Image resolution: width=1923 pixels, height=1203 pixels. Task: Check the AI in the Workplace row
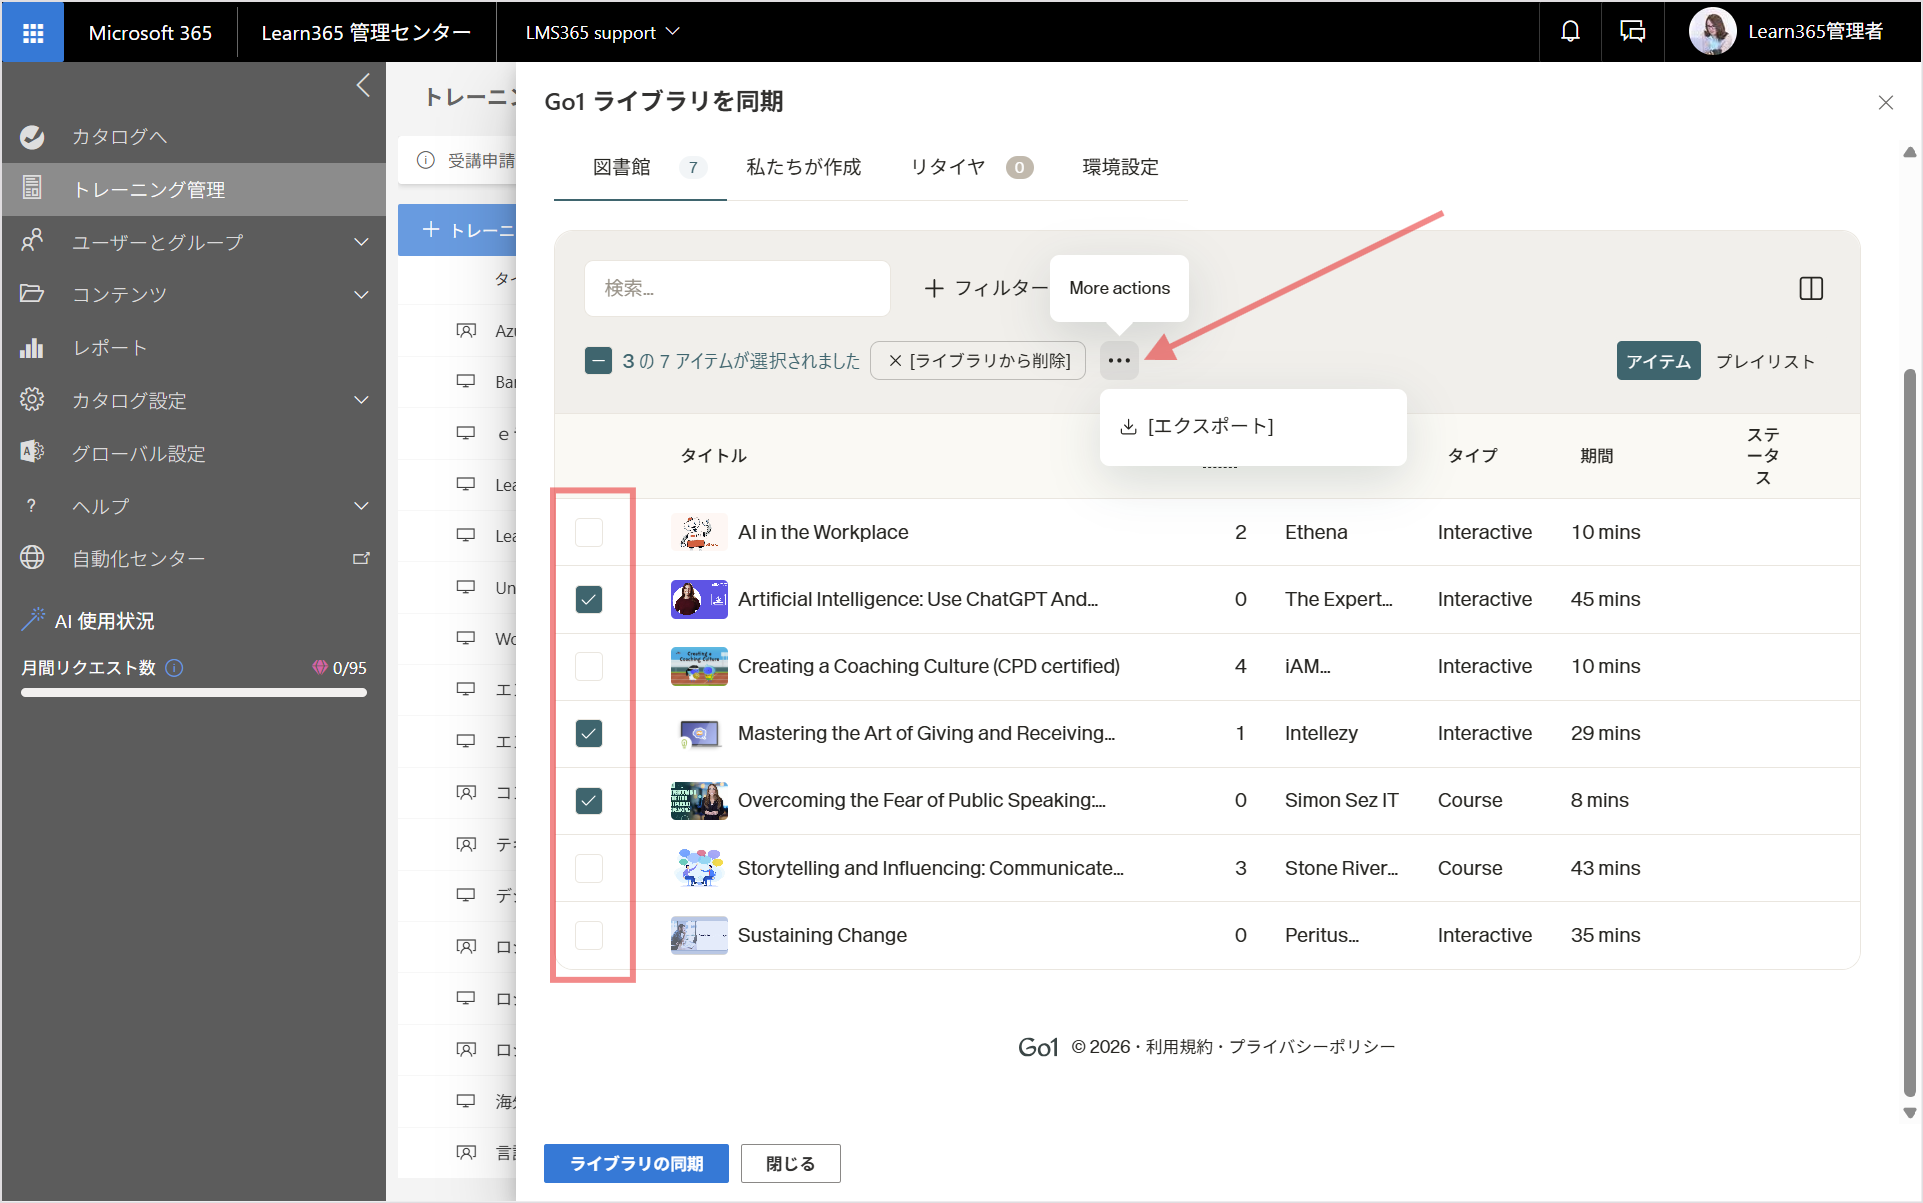point(589,533)
